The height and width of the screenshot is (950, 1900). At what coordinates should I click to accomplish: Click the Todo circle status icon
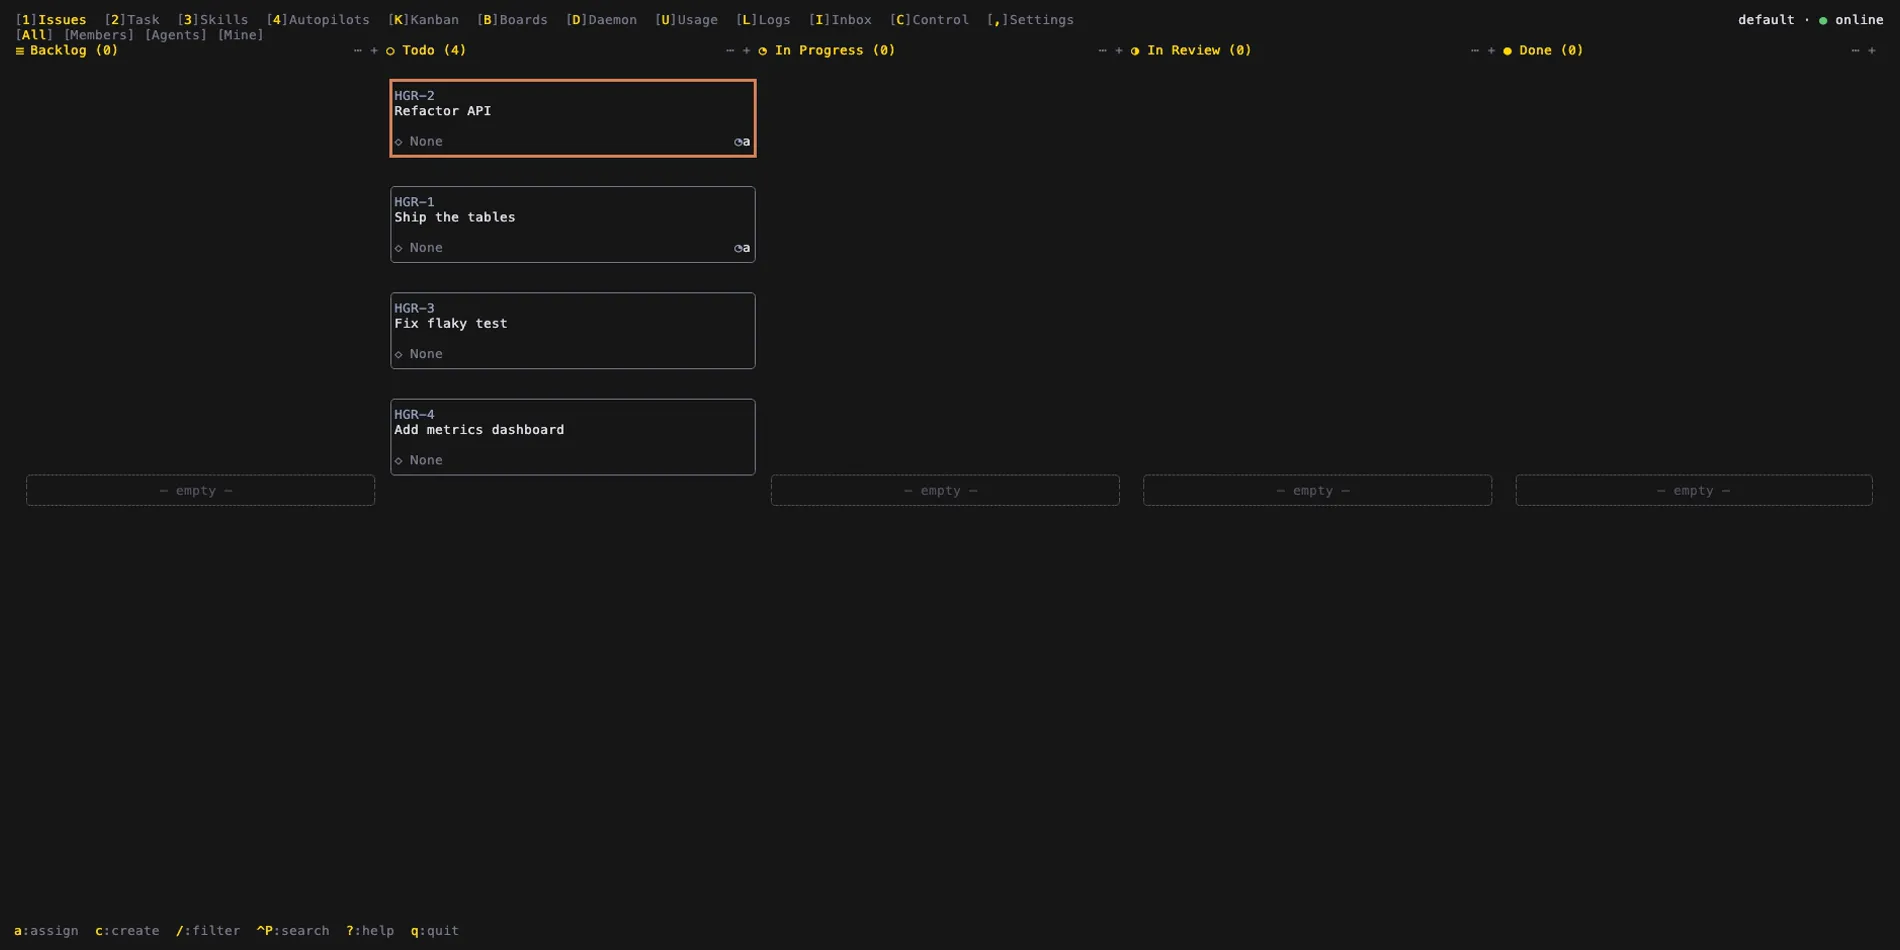click(391, 51)
